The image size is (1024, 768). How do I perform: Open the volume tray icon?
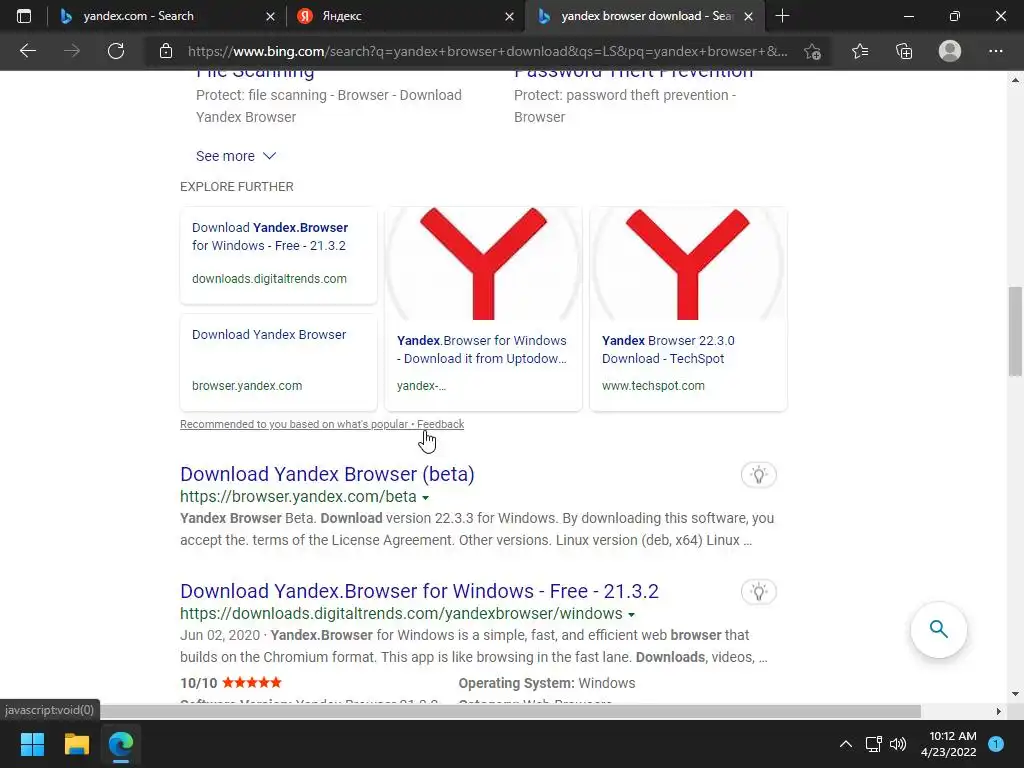click(x=899, y=744)
